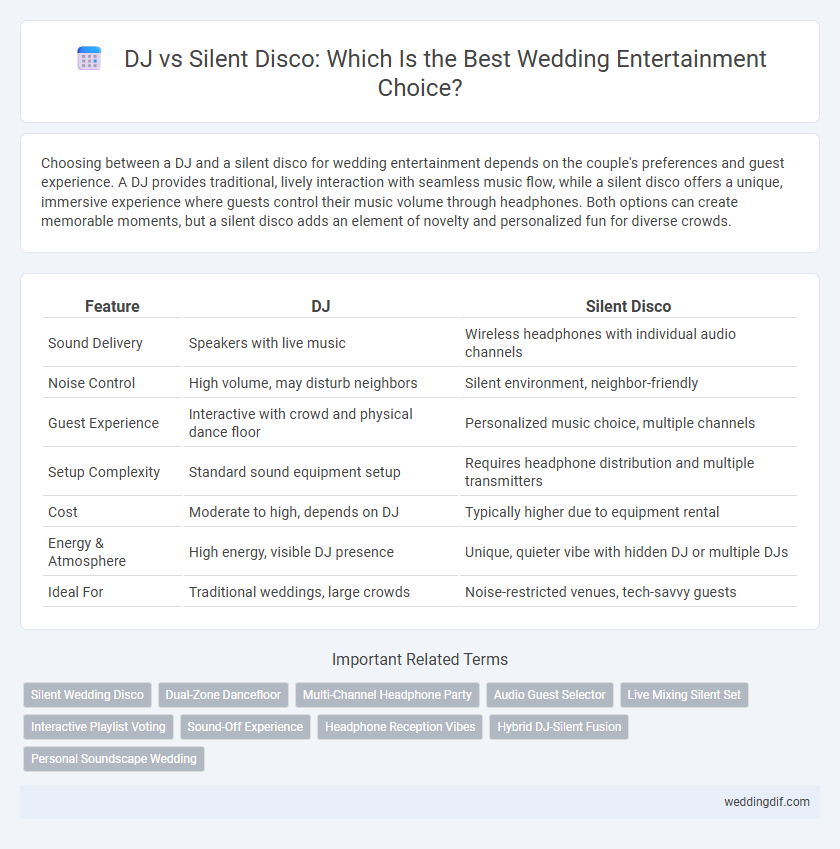This screenshot has width=840, height=849.
Task: Click the Important Related Terms heading
Action: point(420,659)
